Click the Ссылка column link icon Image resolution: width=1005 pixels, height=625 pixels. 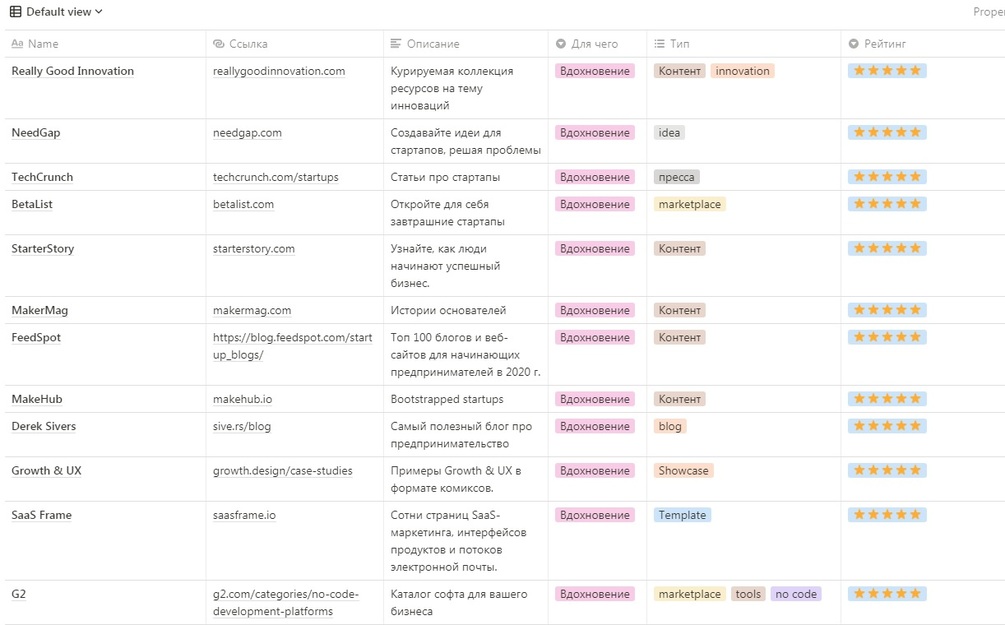coord(219,44)
